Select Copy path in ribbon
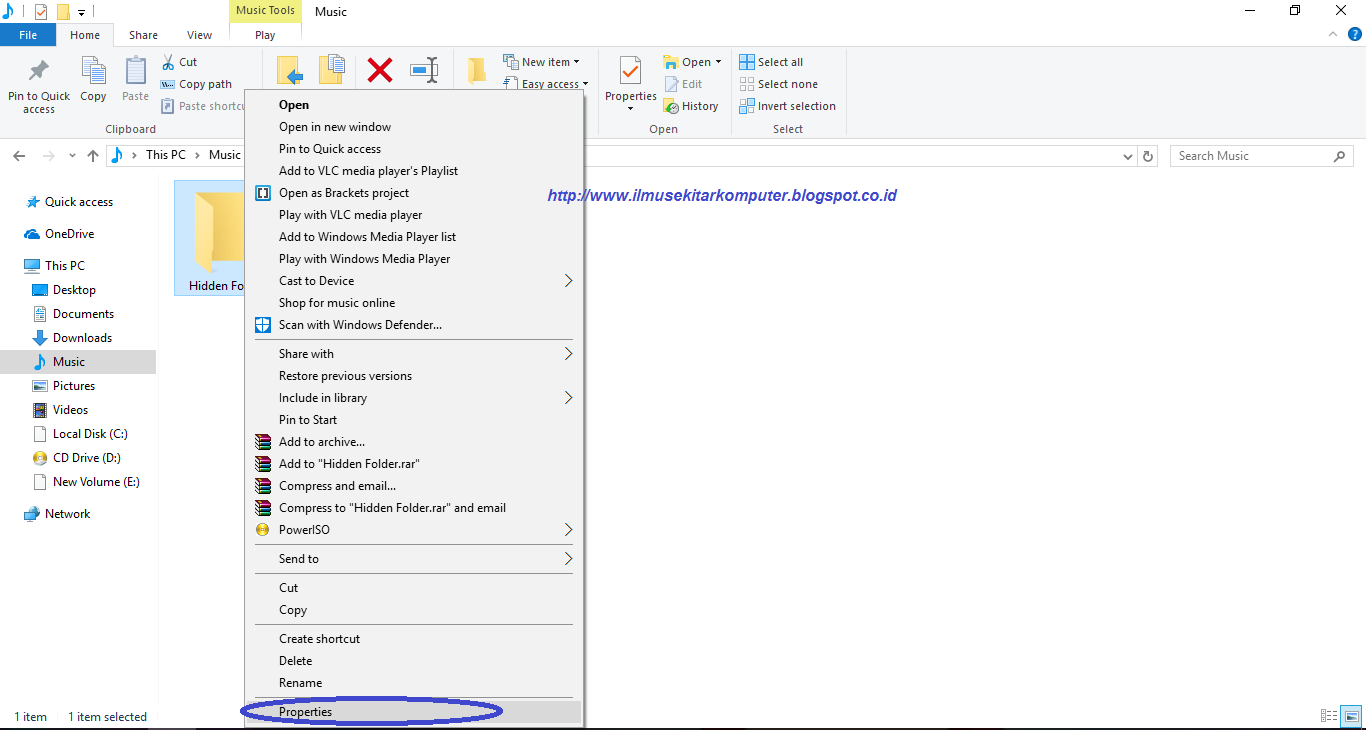The height and width of the screenshot is (730, 1366). pos(196,84)
